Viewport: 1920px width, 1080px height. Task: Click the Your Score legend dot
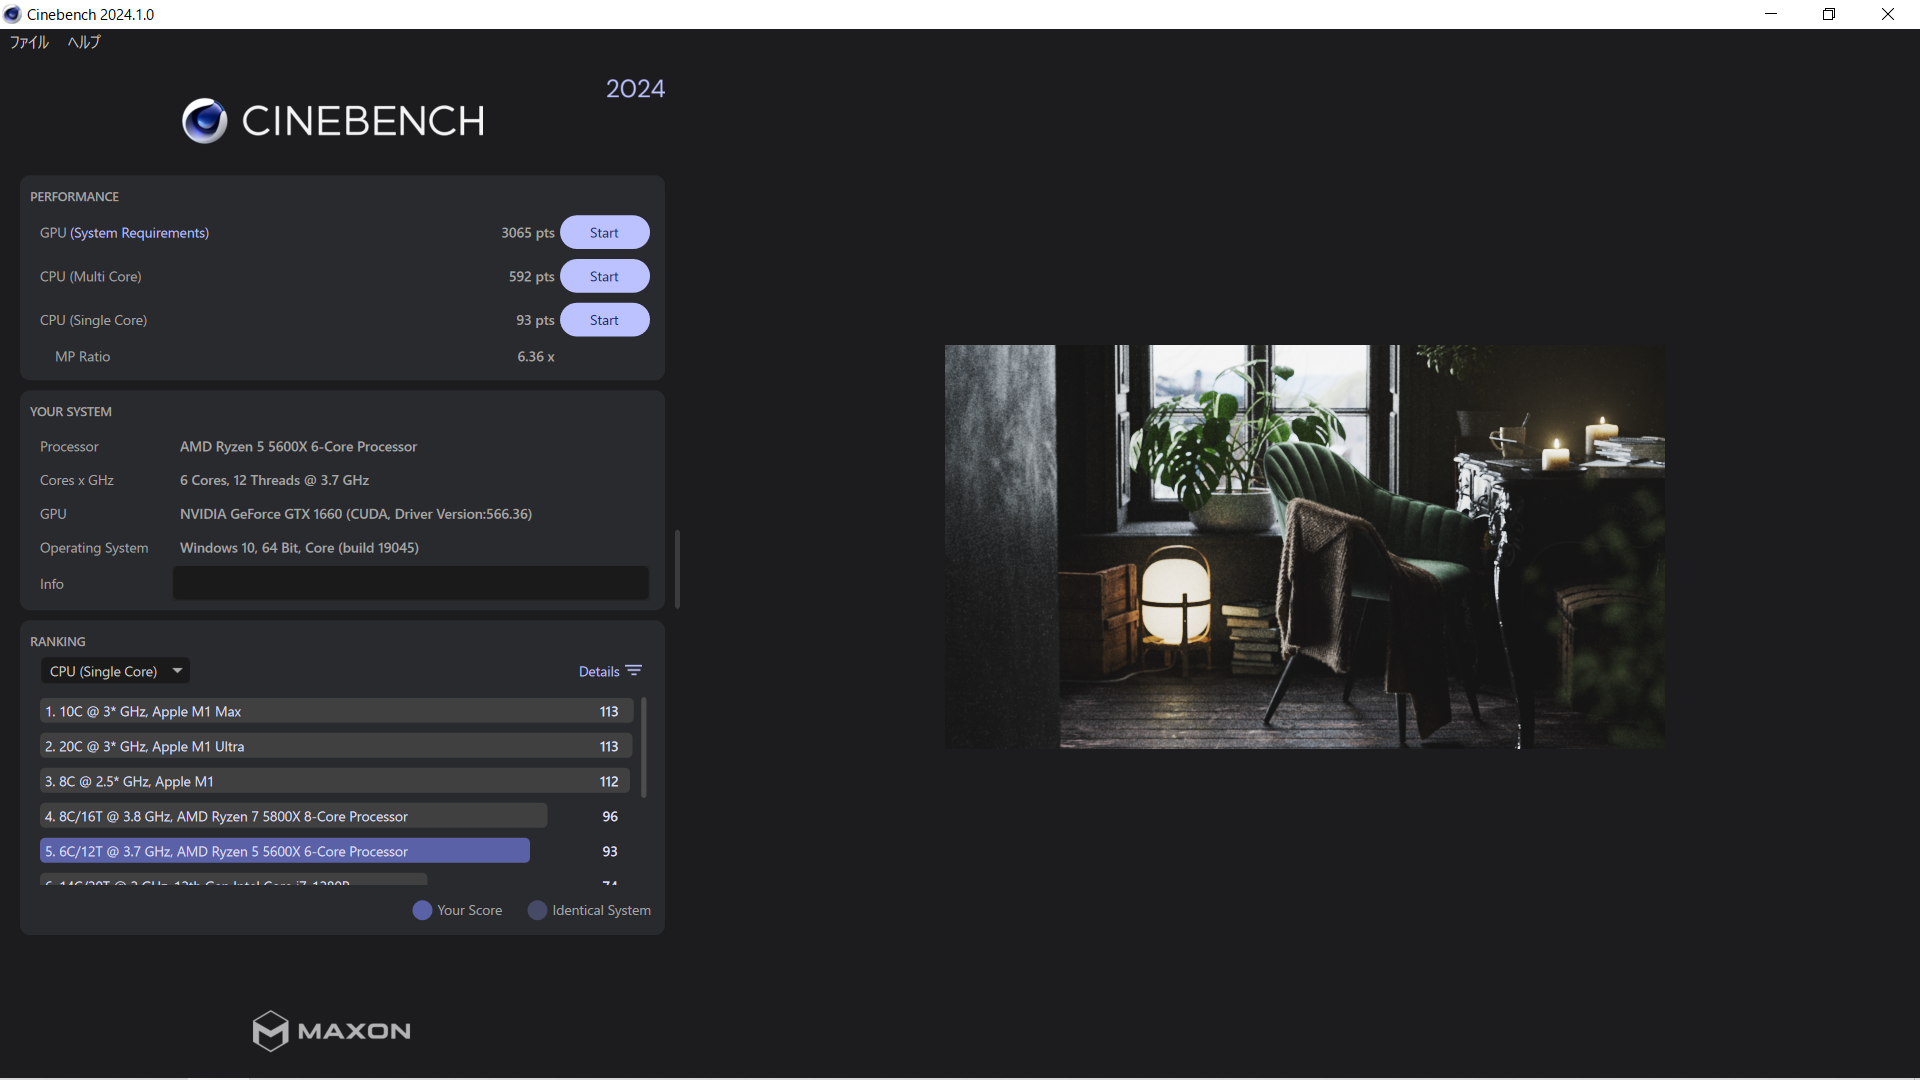[422, 910]
